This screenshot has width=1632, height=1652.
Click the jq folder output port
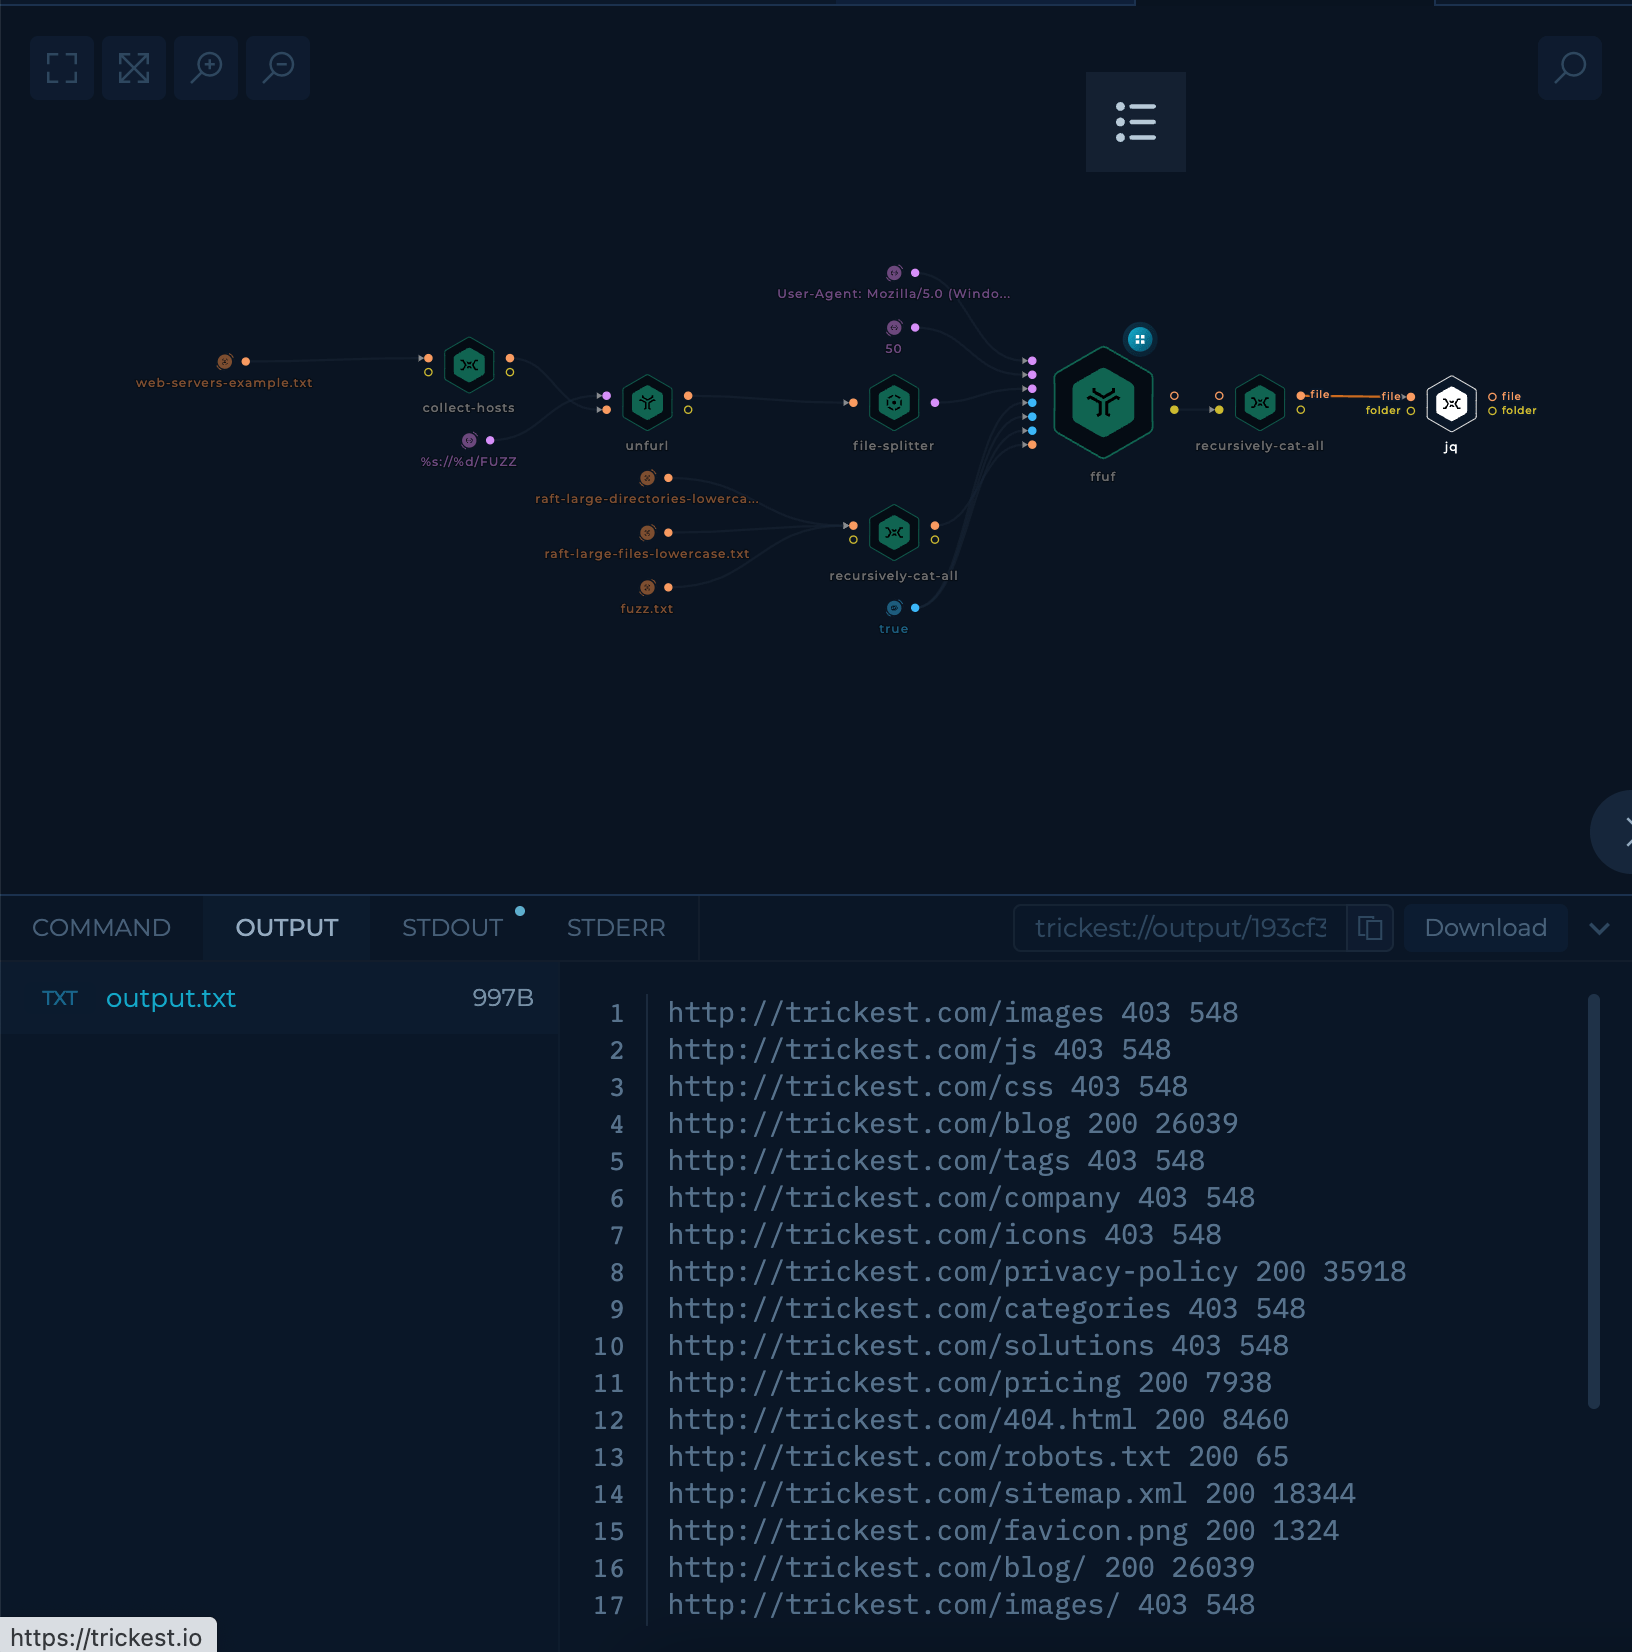pos(1492,411)
